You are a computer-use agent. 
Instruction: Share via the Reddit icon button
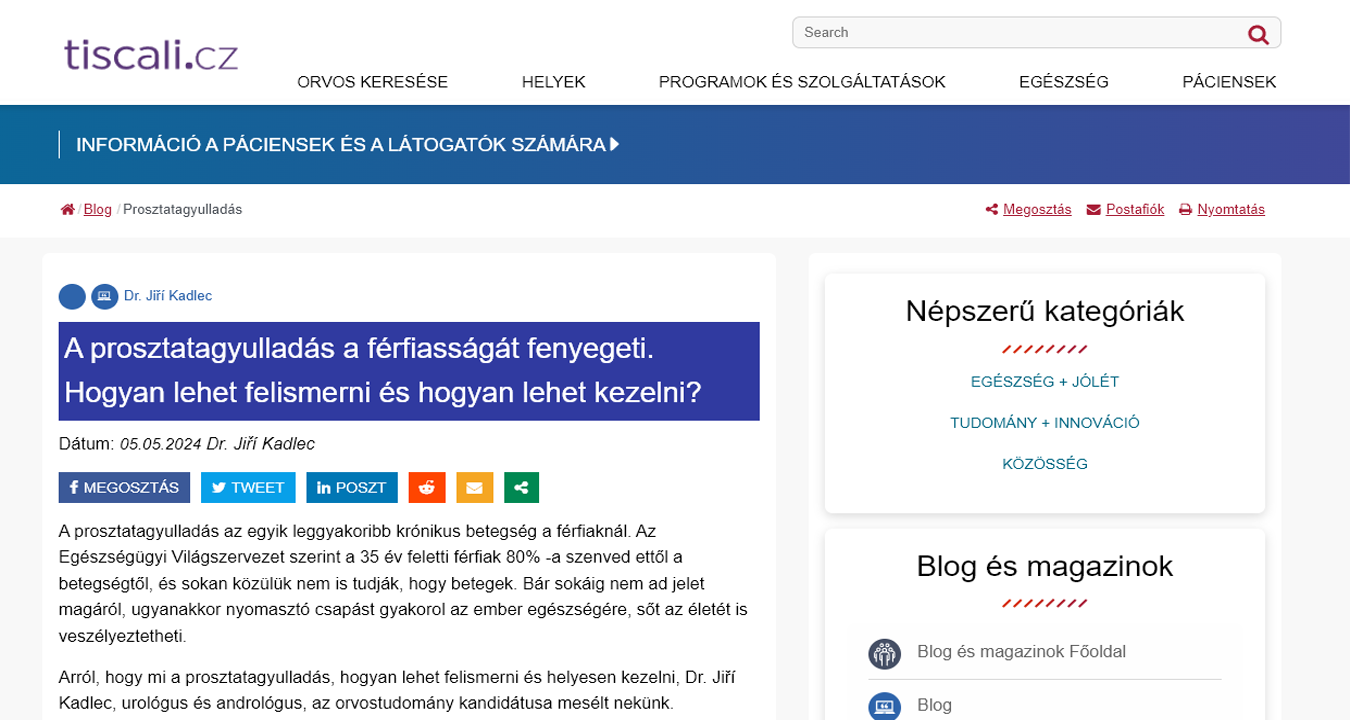[427, 487]
